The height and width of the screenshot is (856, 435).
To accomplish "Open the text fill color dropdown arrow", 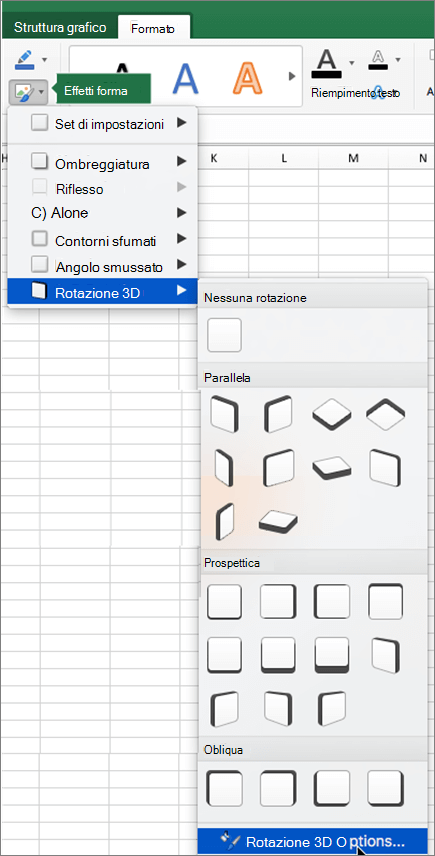I will pyautogui.click(x=352, y=61).
